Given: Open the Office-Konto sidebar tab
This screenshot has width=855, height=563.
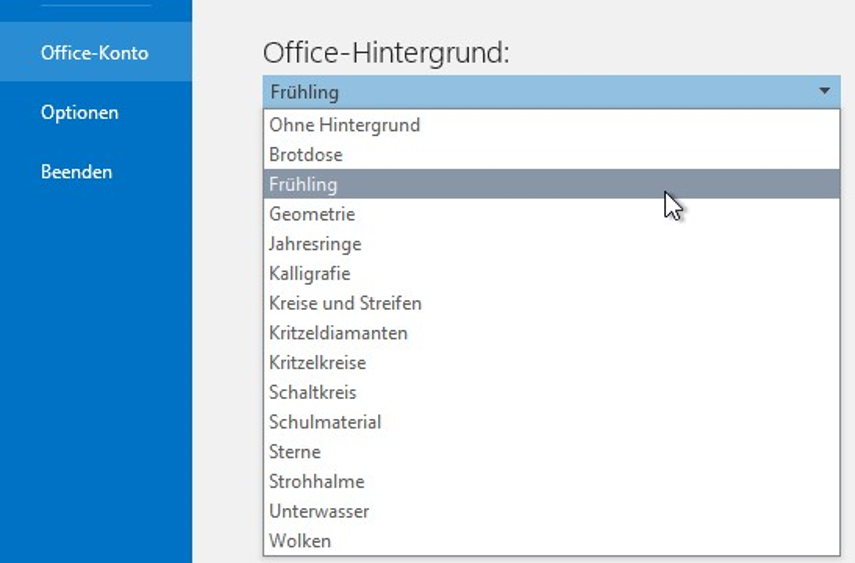Looking at the screenshot, I should [x=95, y=52].
